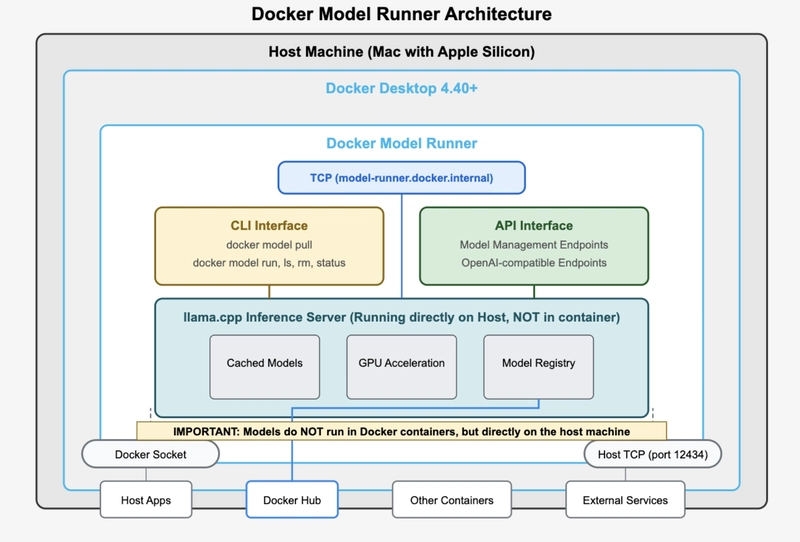800x542 pixels.
Task: Click the External Services box
Action: click(x=625, y=500)
